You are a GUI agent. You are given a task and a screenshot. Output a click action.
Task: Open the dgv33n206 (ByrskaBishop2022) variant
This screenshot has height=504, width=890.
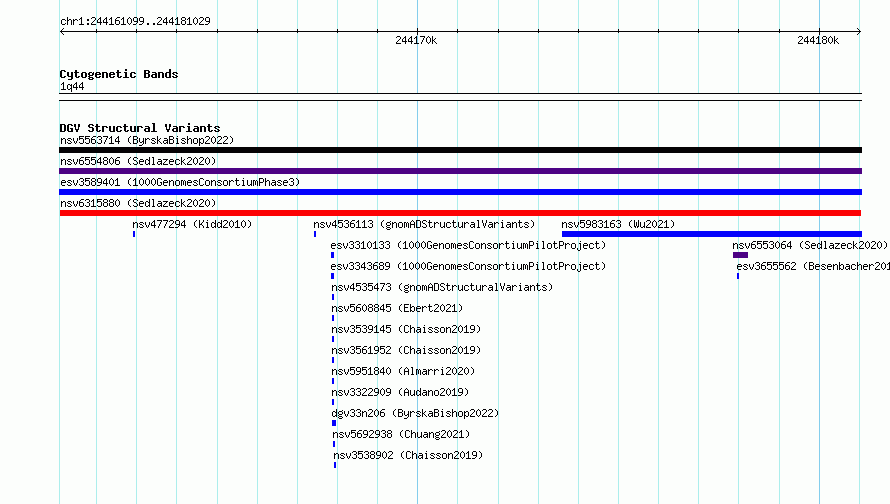[x=415, y=413]
